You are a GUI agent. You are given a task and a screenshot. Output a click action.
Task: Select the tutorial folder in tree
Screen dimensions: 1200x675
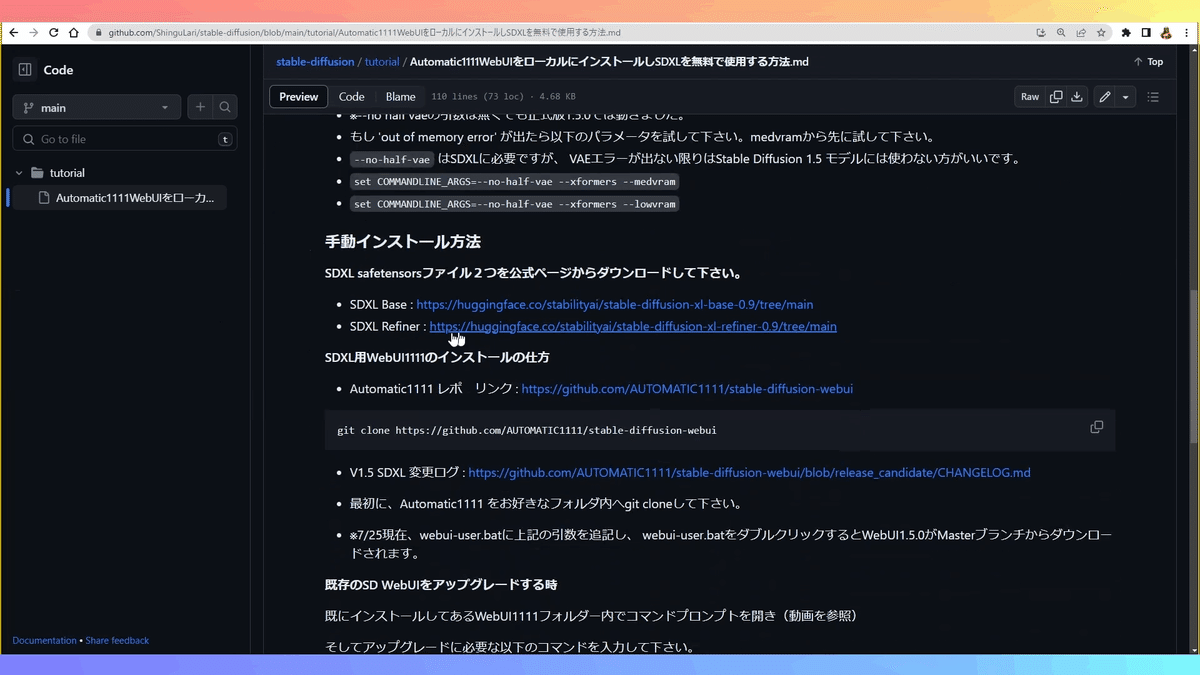click(67, 173)
